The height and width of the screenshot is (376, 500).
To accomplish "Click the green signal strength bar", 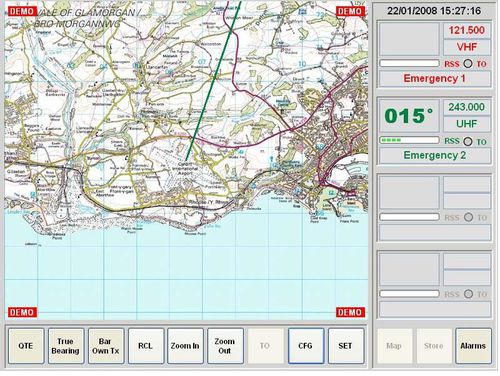I will tap(409, 140).
